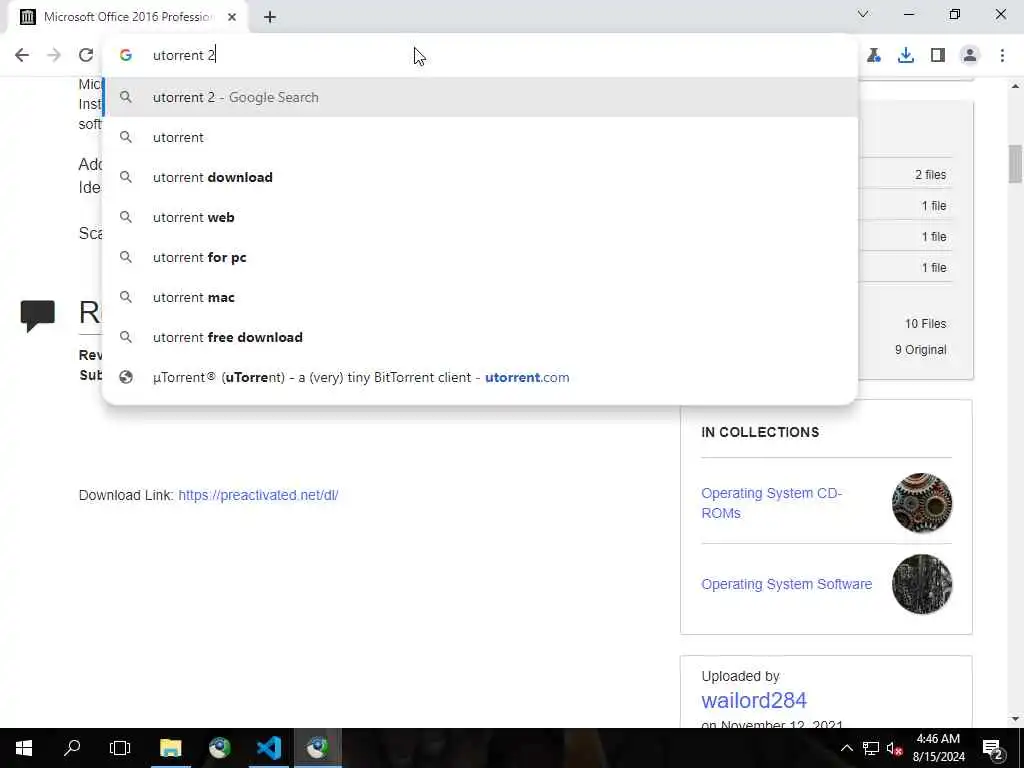The image size is (1024, 768).
Task: Close the Microsoft Office 2016 tab
Action: (x=232, y=17)
